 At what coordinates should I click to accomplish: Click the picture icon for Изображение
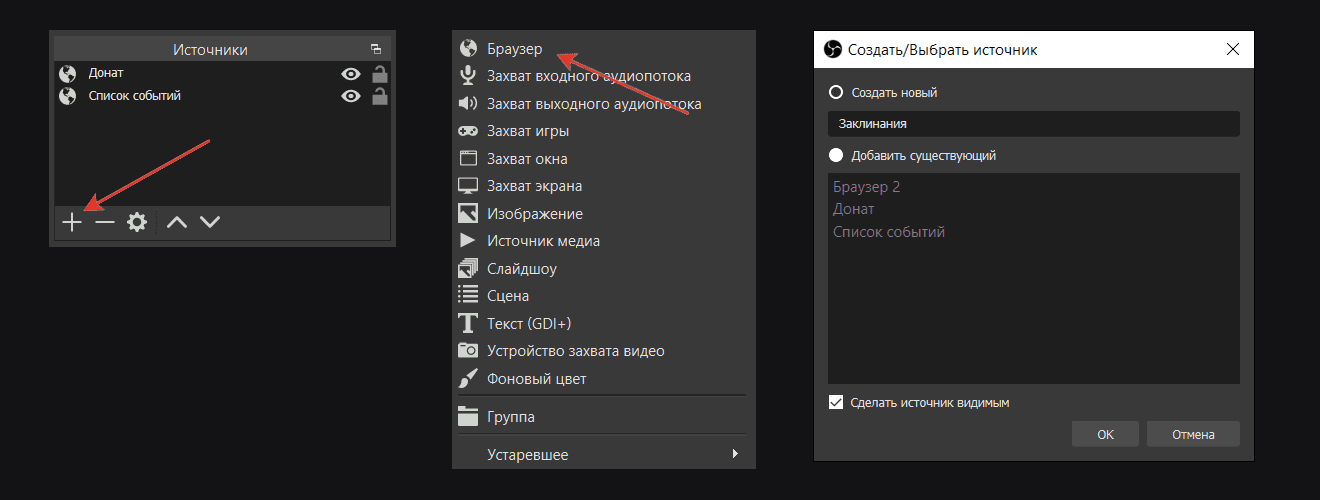[468, 213]
